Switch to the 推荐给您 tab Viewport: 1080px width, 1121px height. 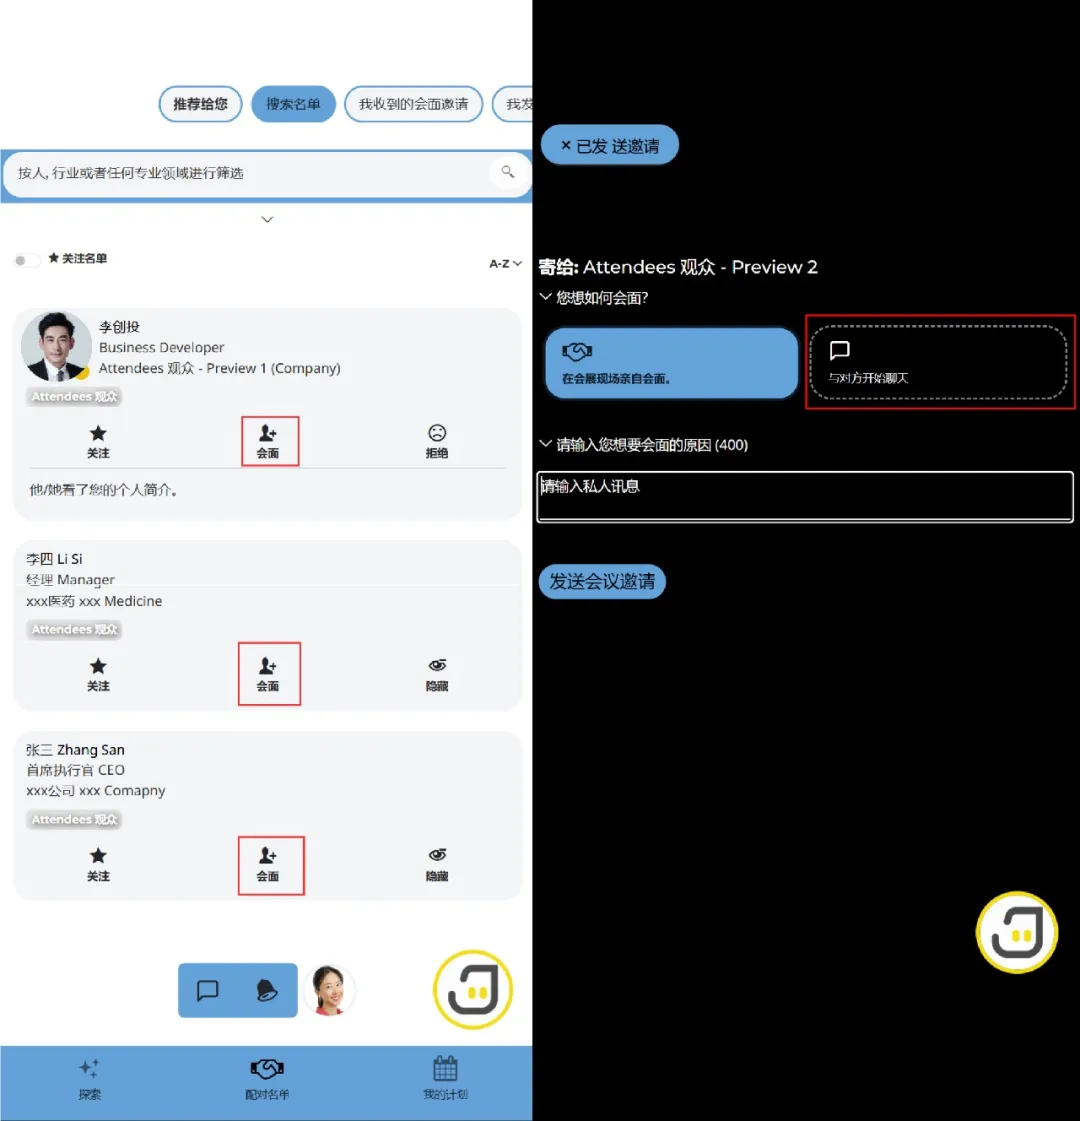coord(200,104)
